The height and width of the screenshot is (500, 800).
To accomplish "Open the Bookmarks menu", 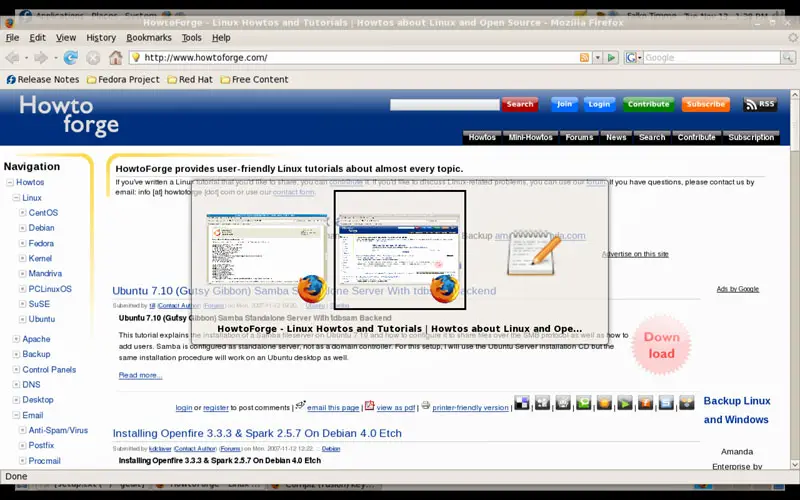I will 149,38.
